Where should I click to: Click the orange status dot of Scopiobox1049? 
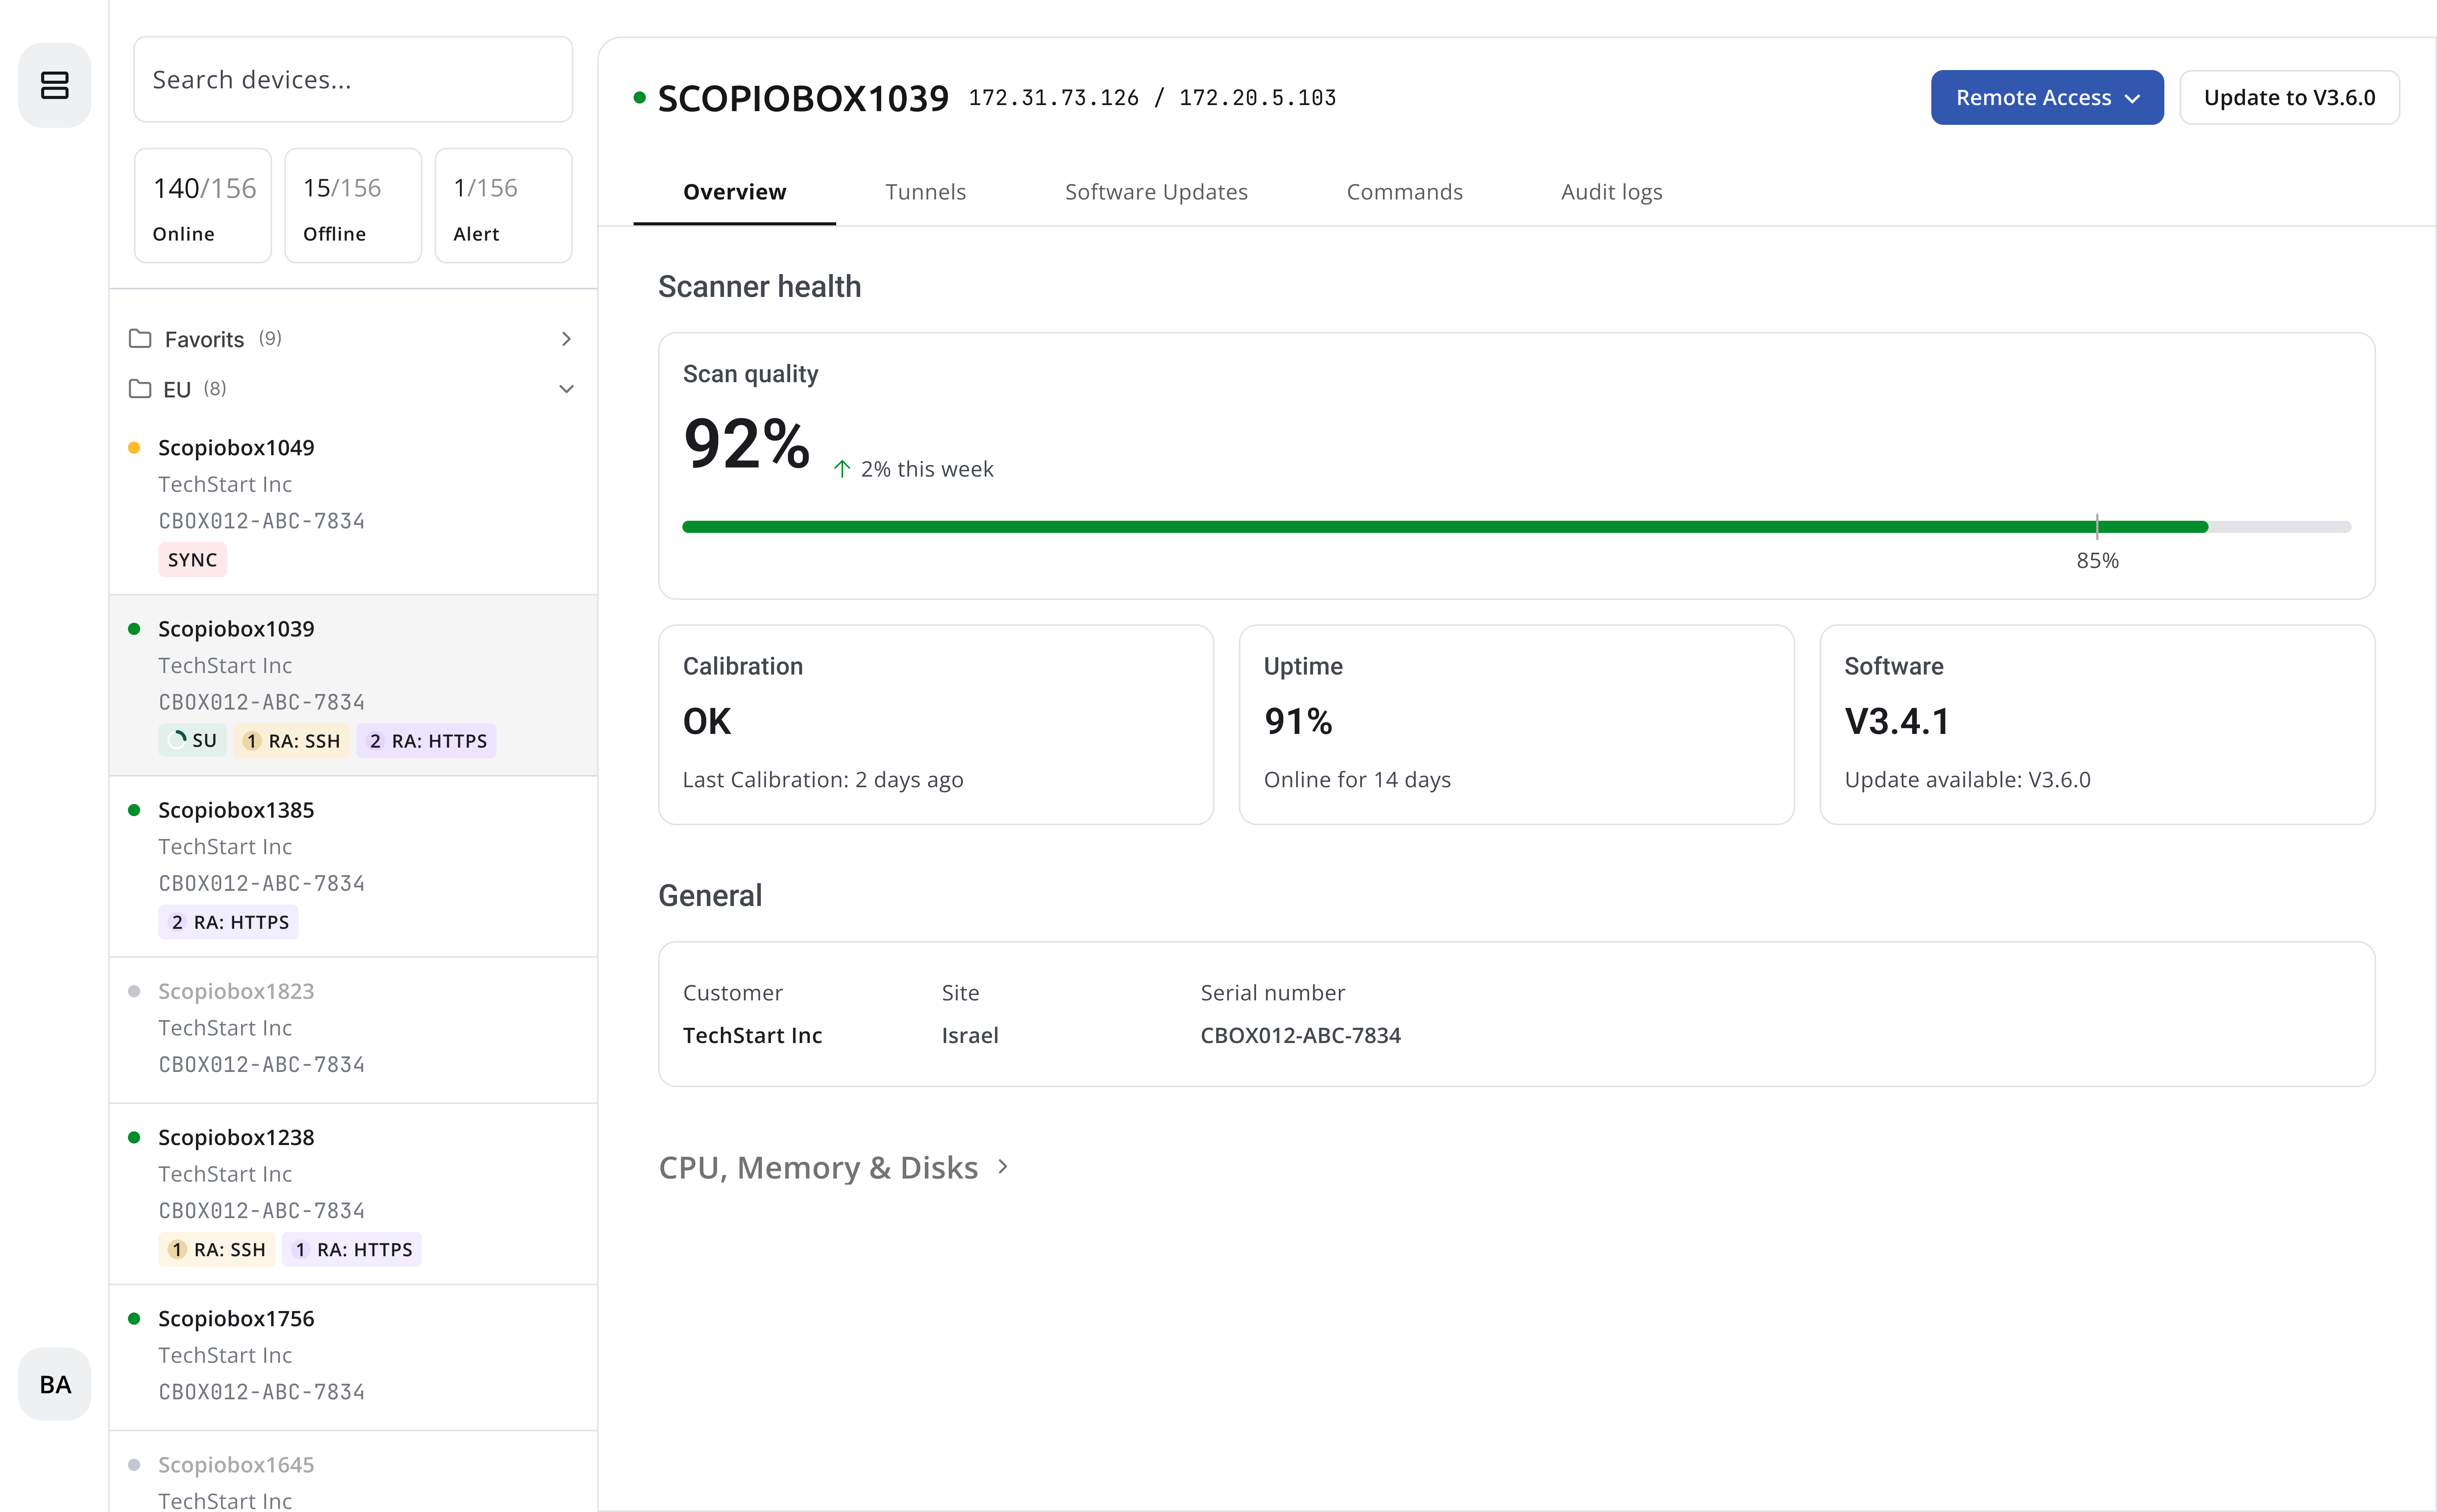point(134,448)
